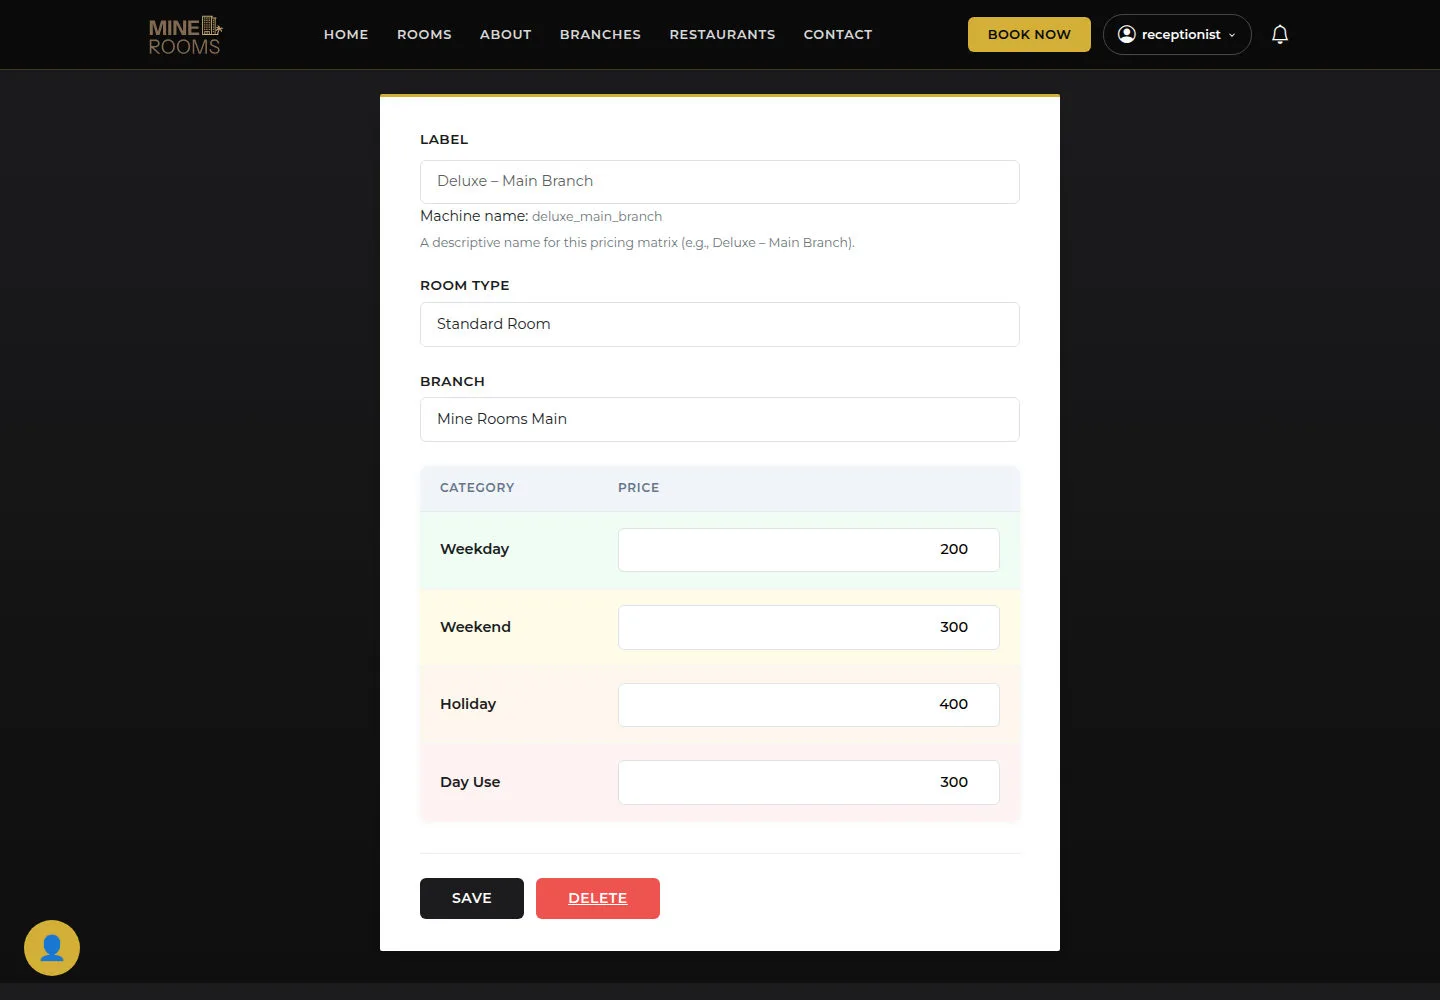
Task: Click the 'ROOM TYPE' field label
Action: (x=465, y=286)
